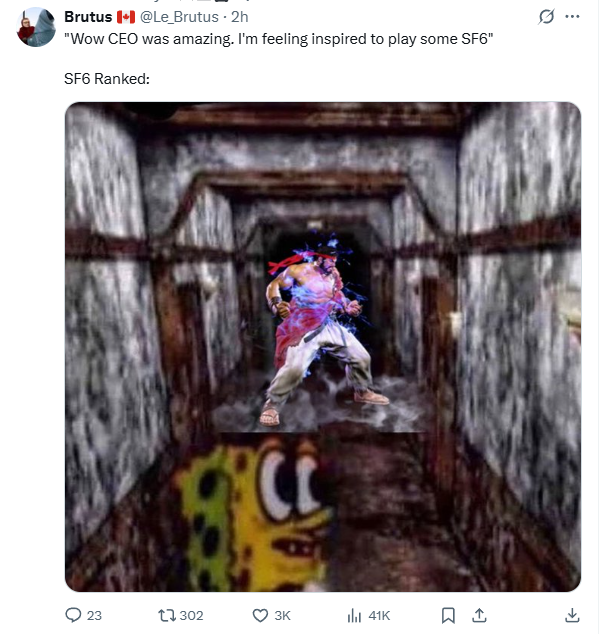Click the Brutus display name
Screen dimensions: 607x634
tap(88, 17)
